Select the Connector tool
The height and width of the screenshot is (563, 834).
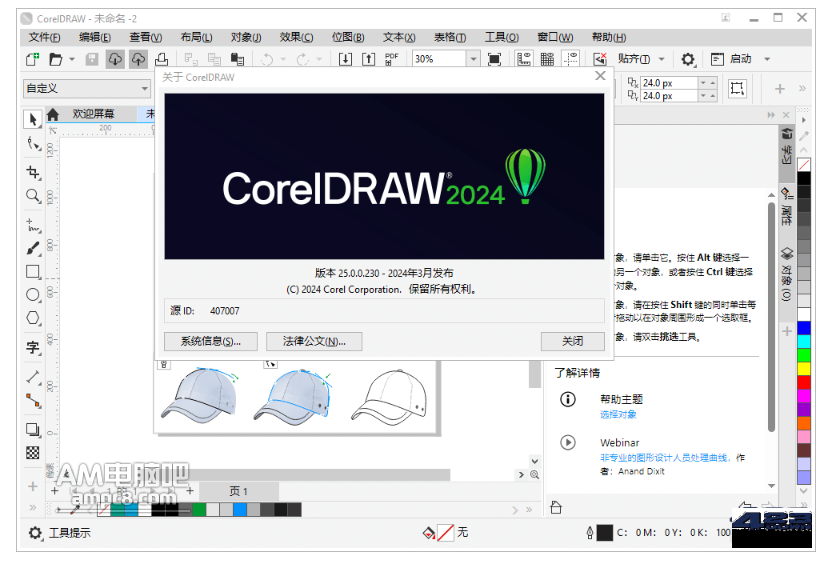pos(33,401)
